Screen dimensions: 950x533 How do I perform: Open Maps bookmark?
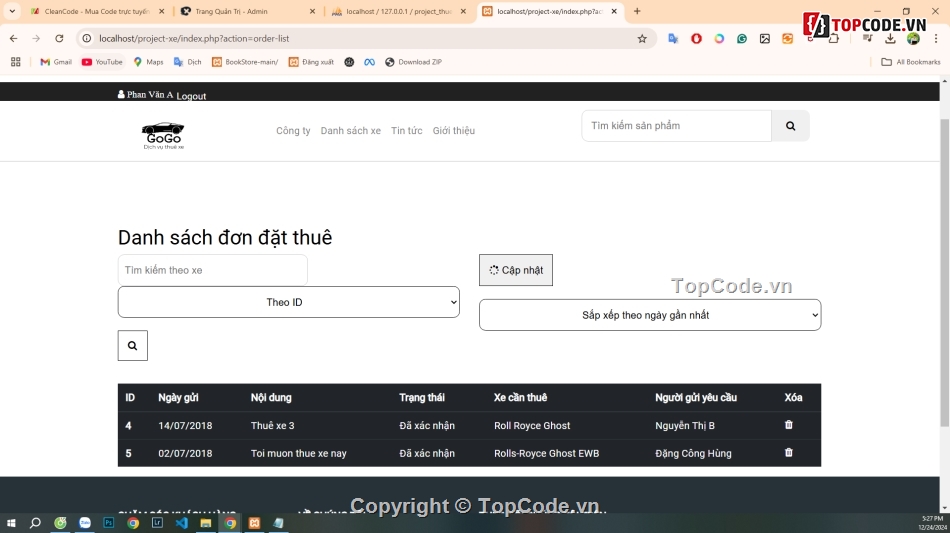point(148,62)
